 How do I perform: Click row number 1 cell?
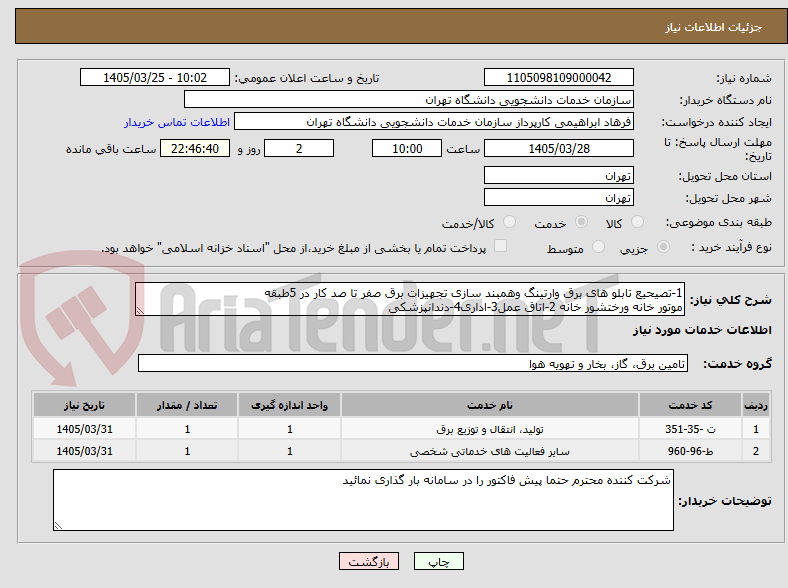(x=756, y=429)
